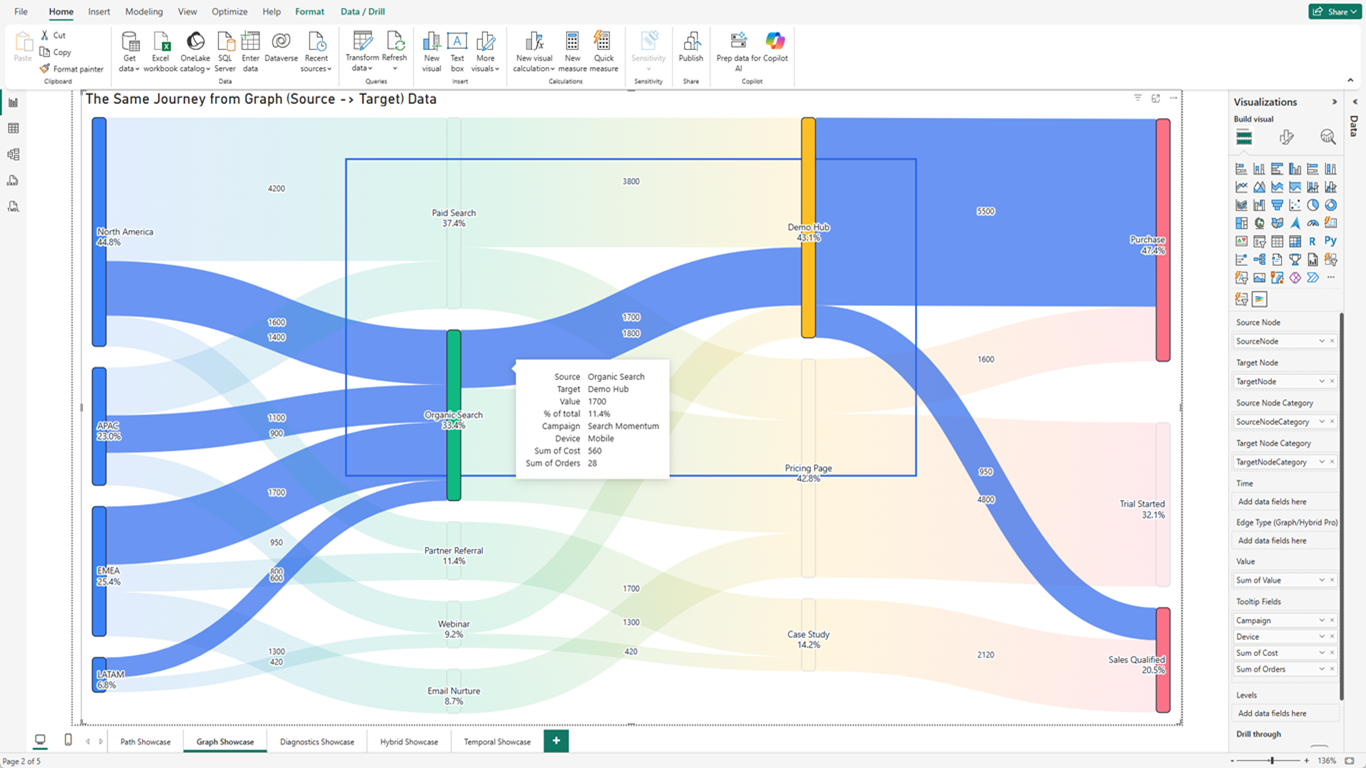This screenshot has width=1366, height=768.
Task: Switch to desktop layout at bottom left
Action: [x=40, y=740]
